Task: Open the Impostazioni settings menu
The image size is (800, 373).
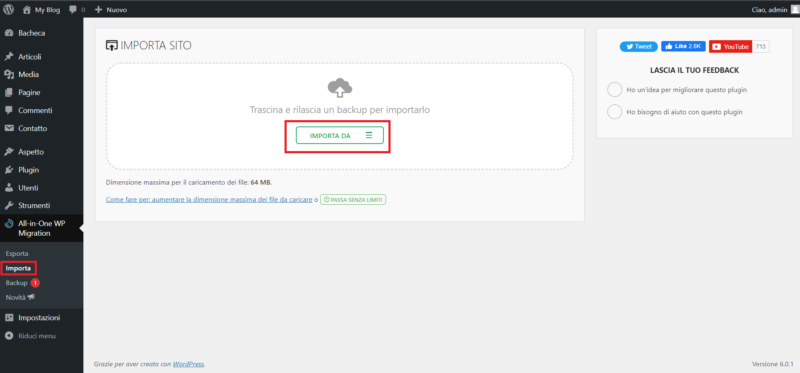Action: point(39,317)
